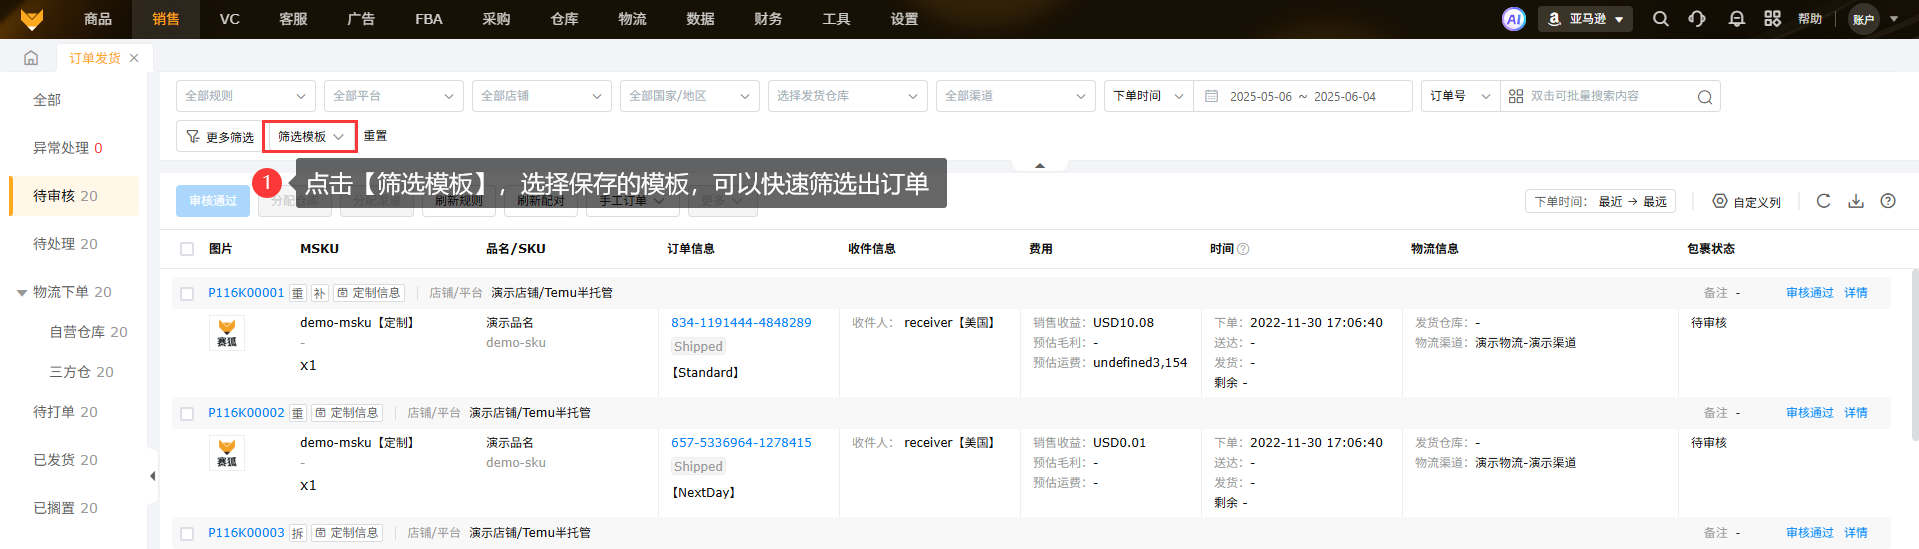1919x549 pixels.
Task: Click the 下单时间 sort order control
Action: pyautogui.click(x=1600, y=201)
